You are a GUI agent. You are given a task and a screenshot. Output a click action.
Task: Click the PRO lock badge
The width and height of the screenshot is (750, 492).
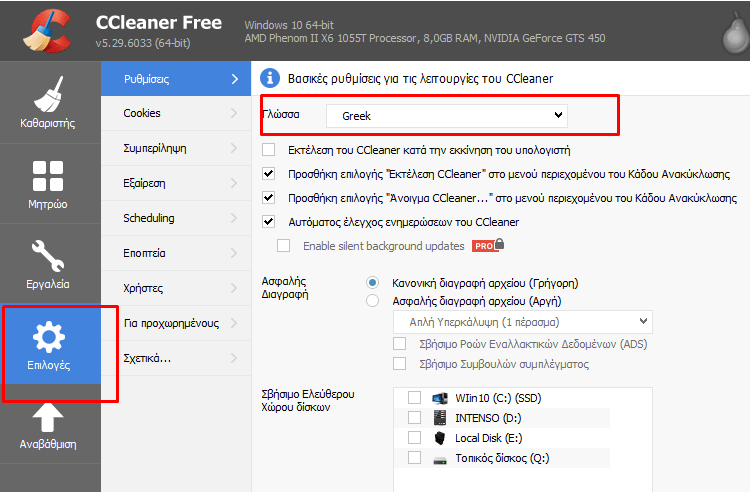488,245
